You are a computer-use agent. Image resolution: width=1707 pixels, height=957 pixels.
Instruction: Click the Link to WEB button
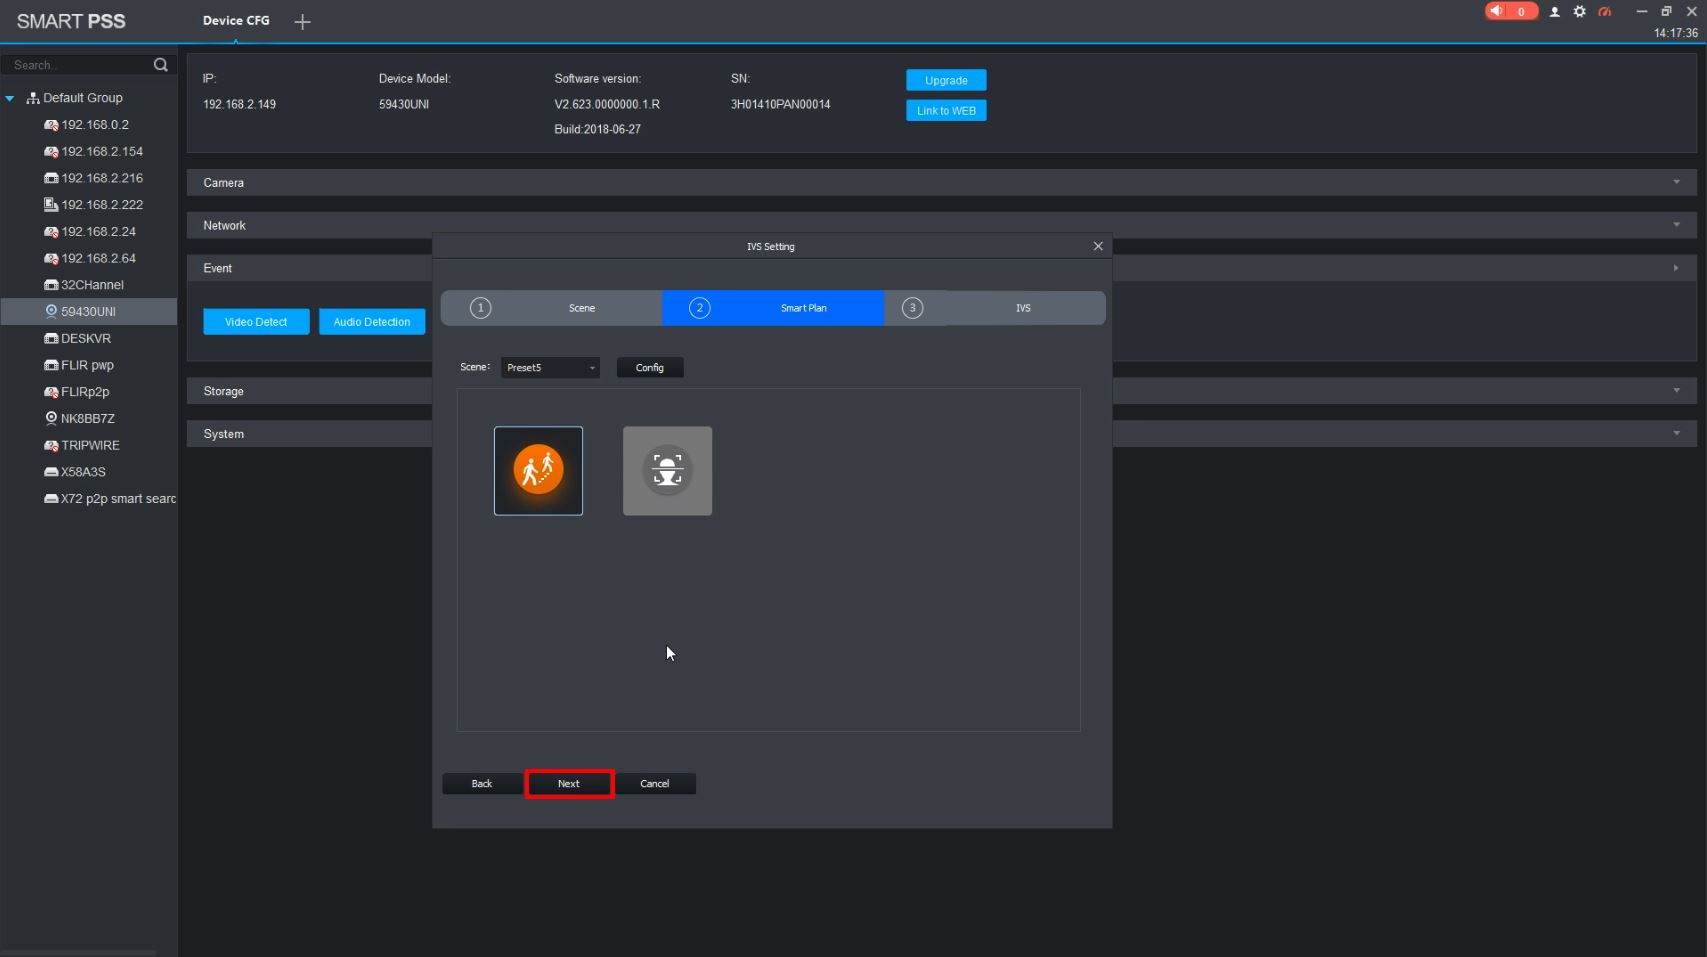(x=946, y=111)
